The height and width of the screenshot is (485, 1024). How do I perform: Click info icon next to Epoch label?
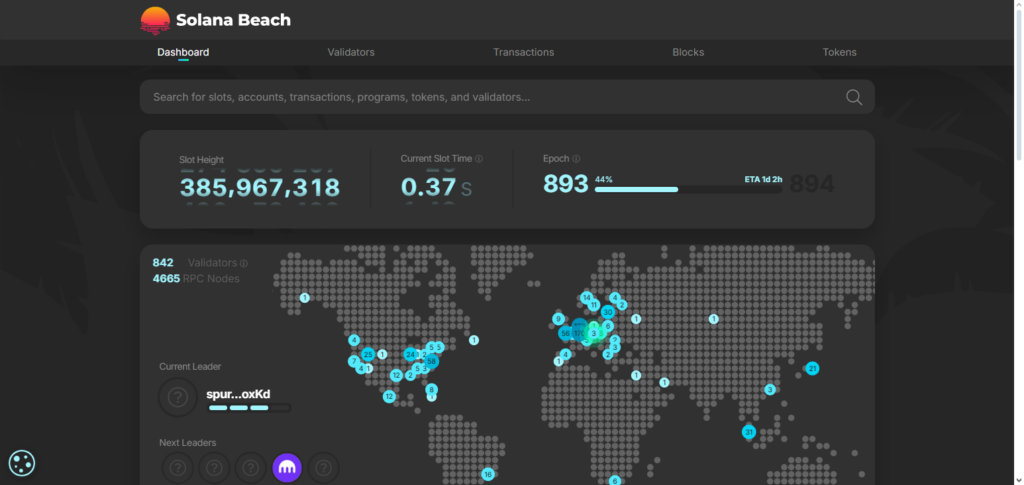pyautogui.click(x=576, y=159)
